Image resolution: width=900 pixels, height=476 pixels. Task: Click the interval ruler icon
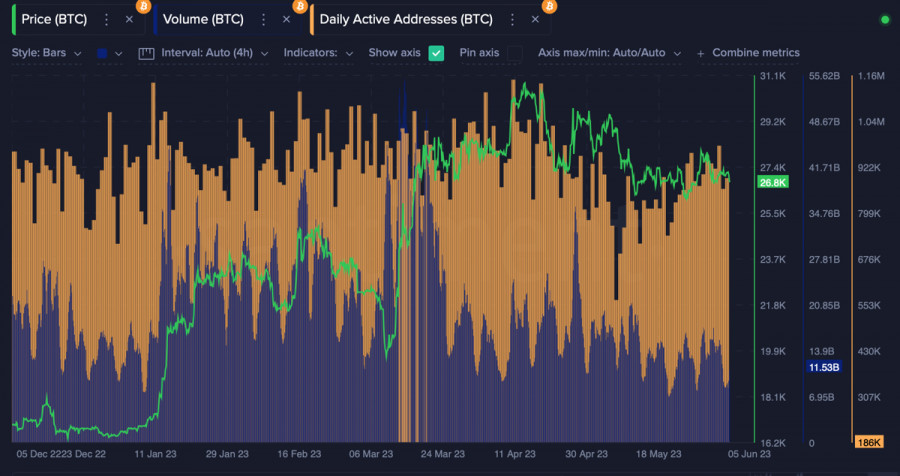coord(146,53)
